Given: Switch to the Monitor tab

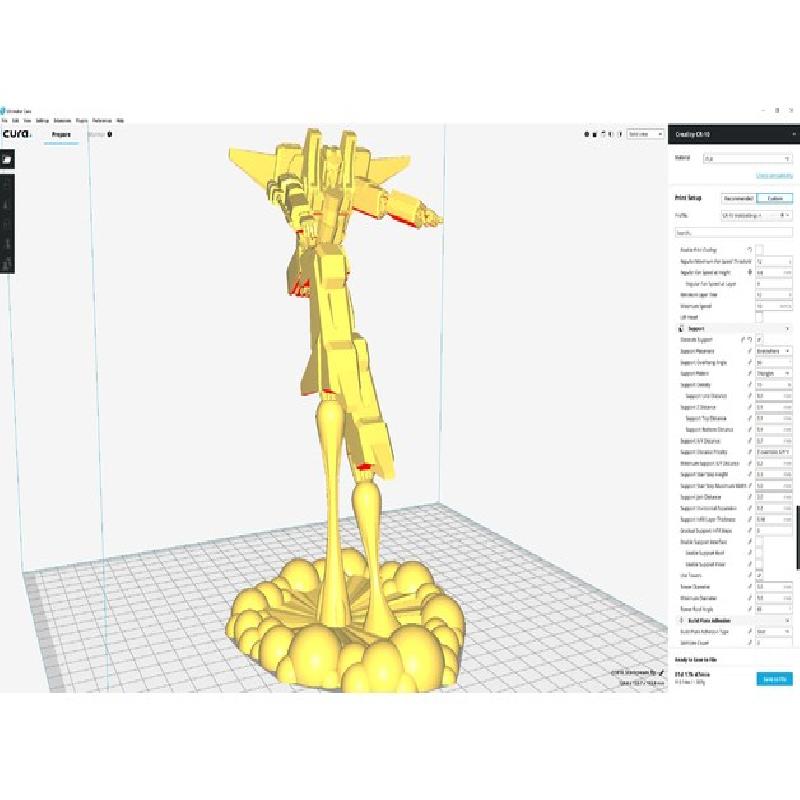Looking at the screenshot, I should [x=96, y=135].
